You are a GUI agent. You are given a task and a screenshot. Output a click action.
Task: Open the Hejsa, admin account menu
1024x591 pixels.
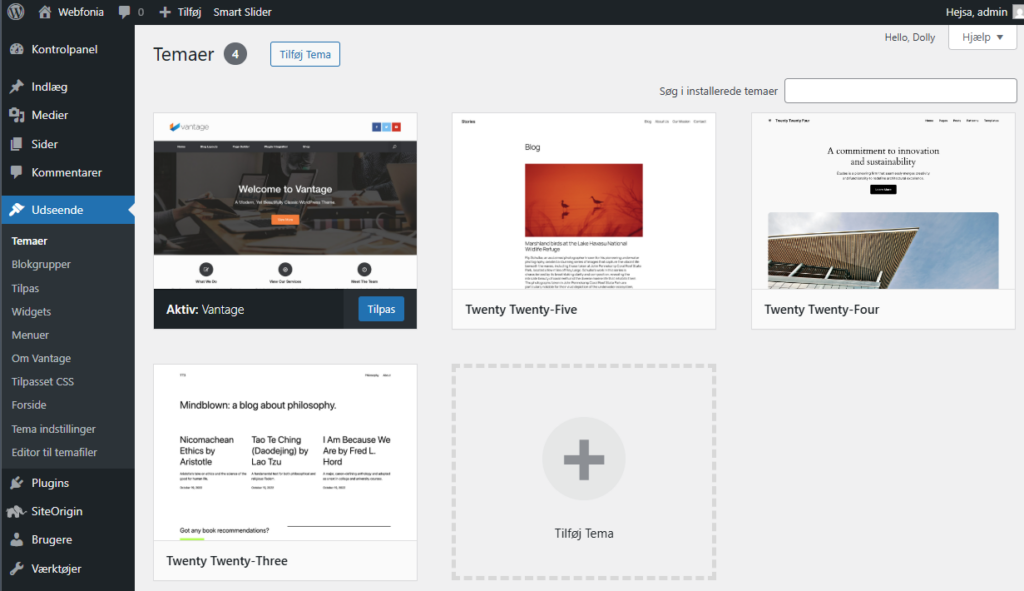click(x=980, y=12)
